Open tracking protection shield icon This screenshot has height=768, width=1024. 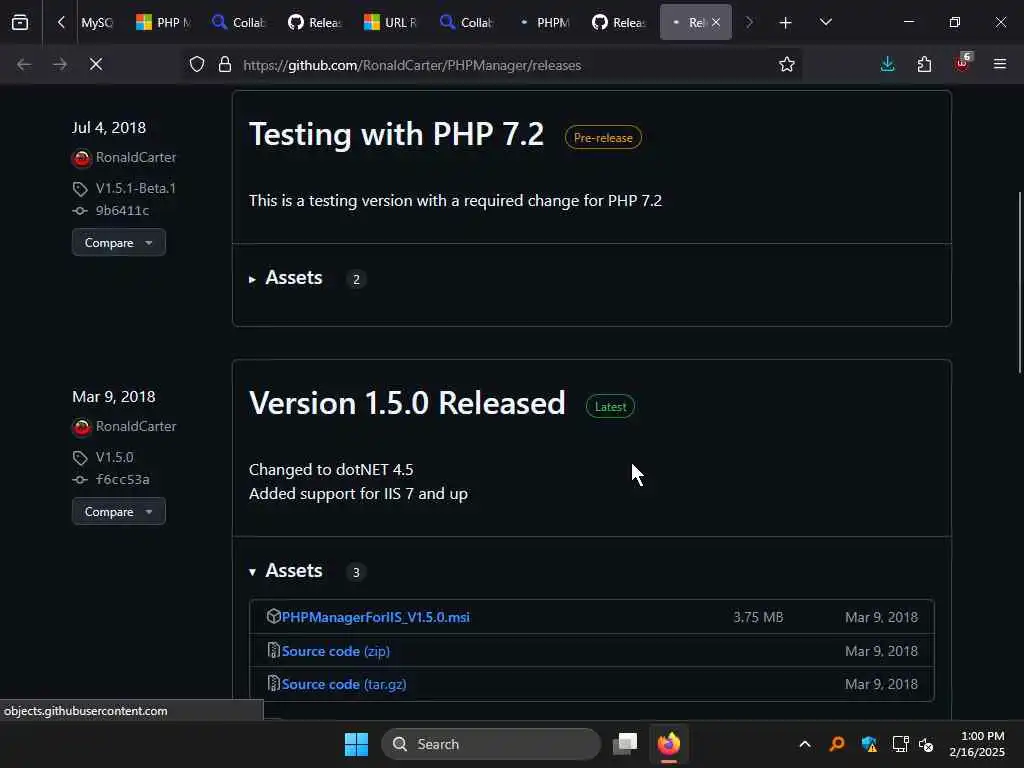click(x=197, y=65)
